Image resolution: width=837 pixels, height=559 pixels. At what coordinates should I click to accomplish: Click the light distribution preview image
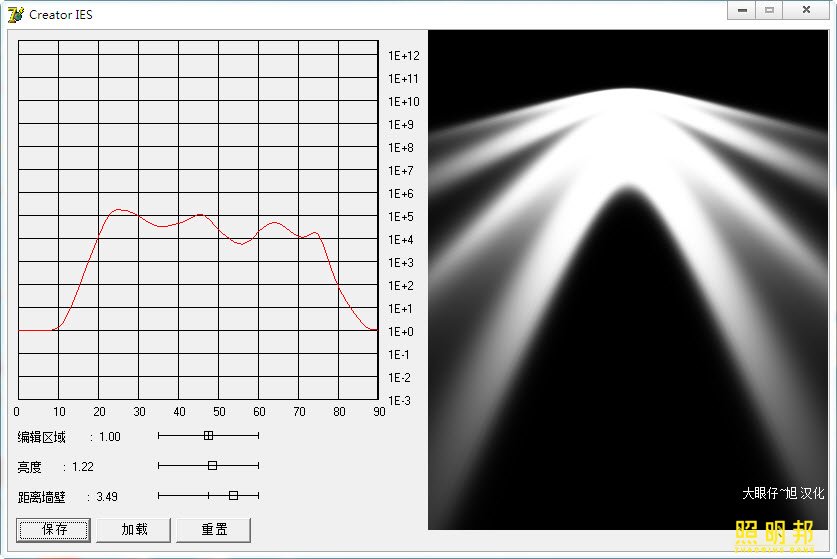tap(628, 280)
